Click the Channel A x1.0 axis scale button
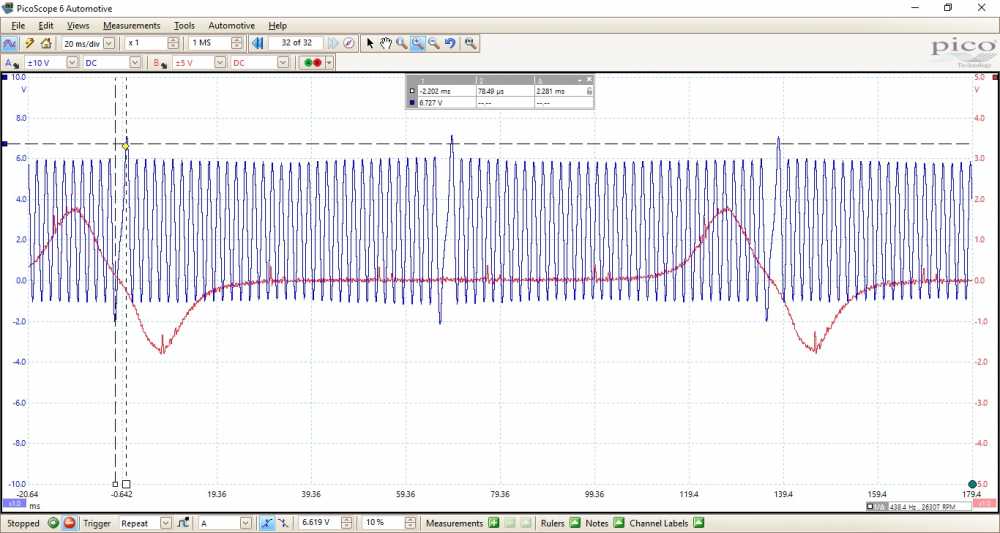 coord(14,504)
